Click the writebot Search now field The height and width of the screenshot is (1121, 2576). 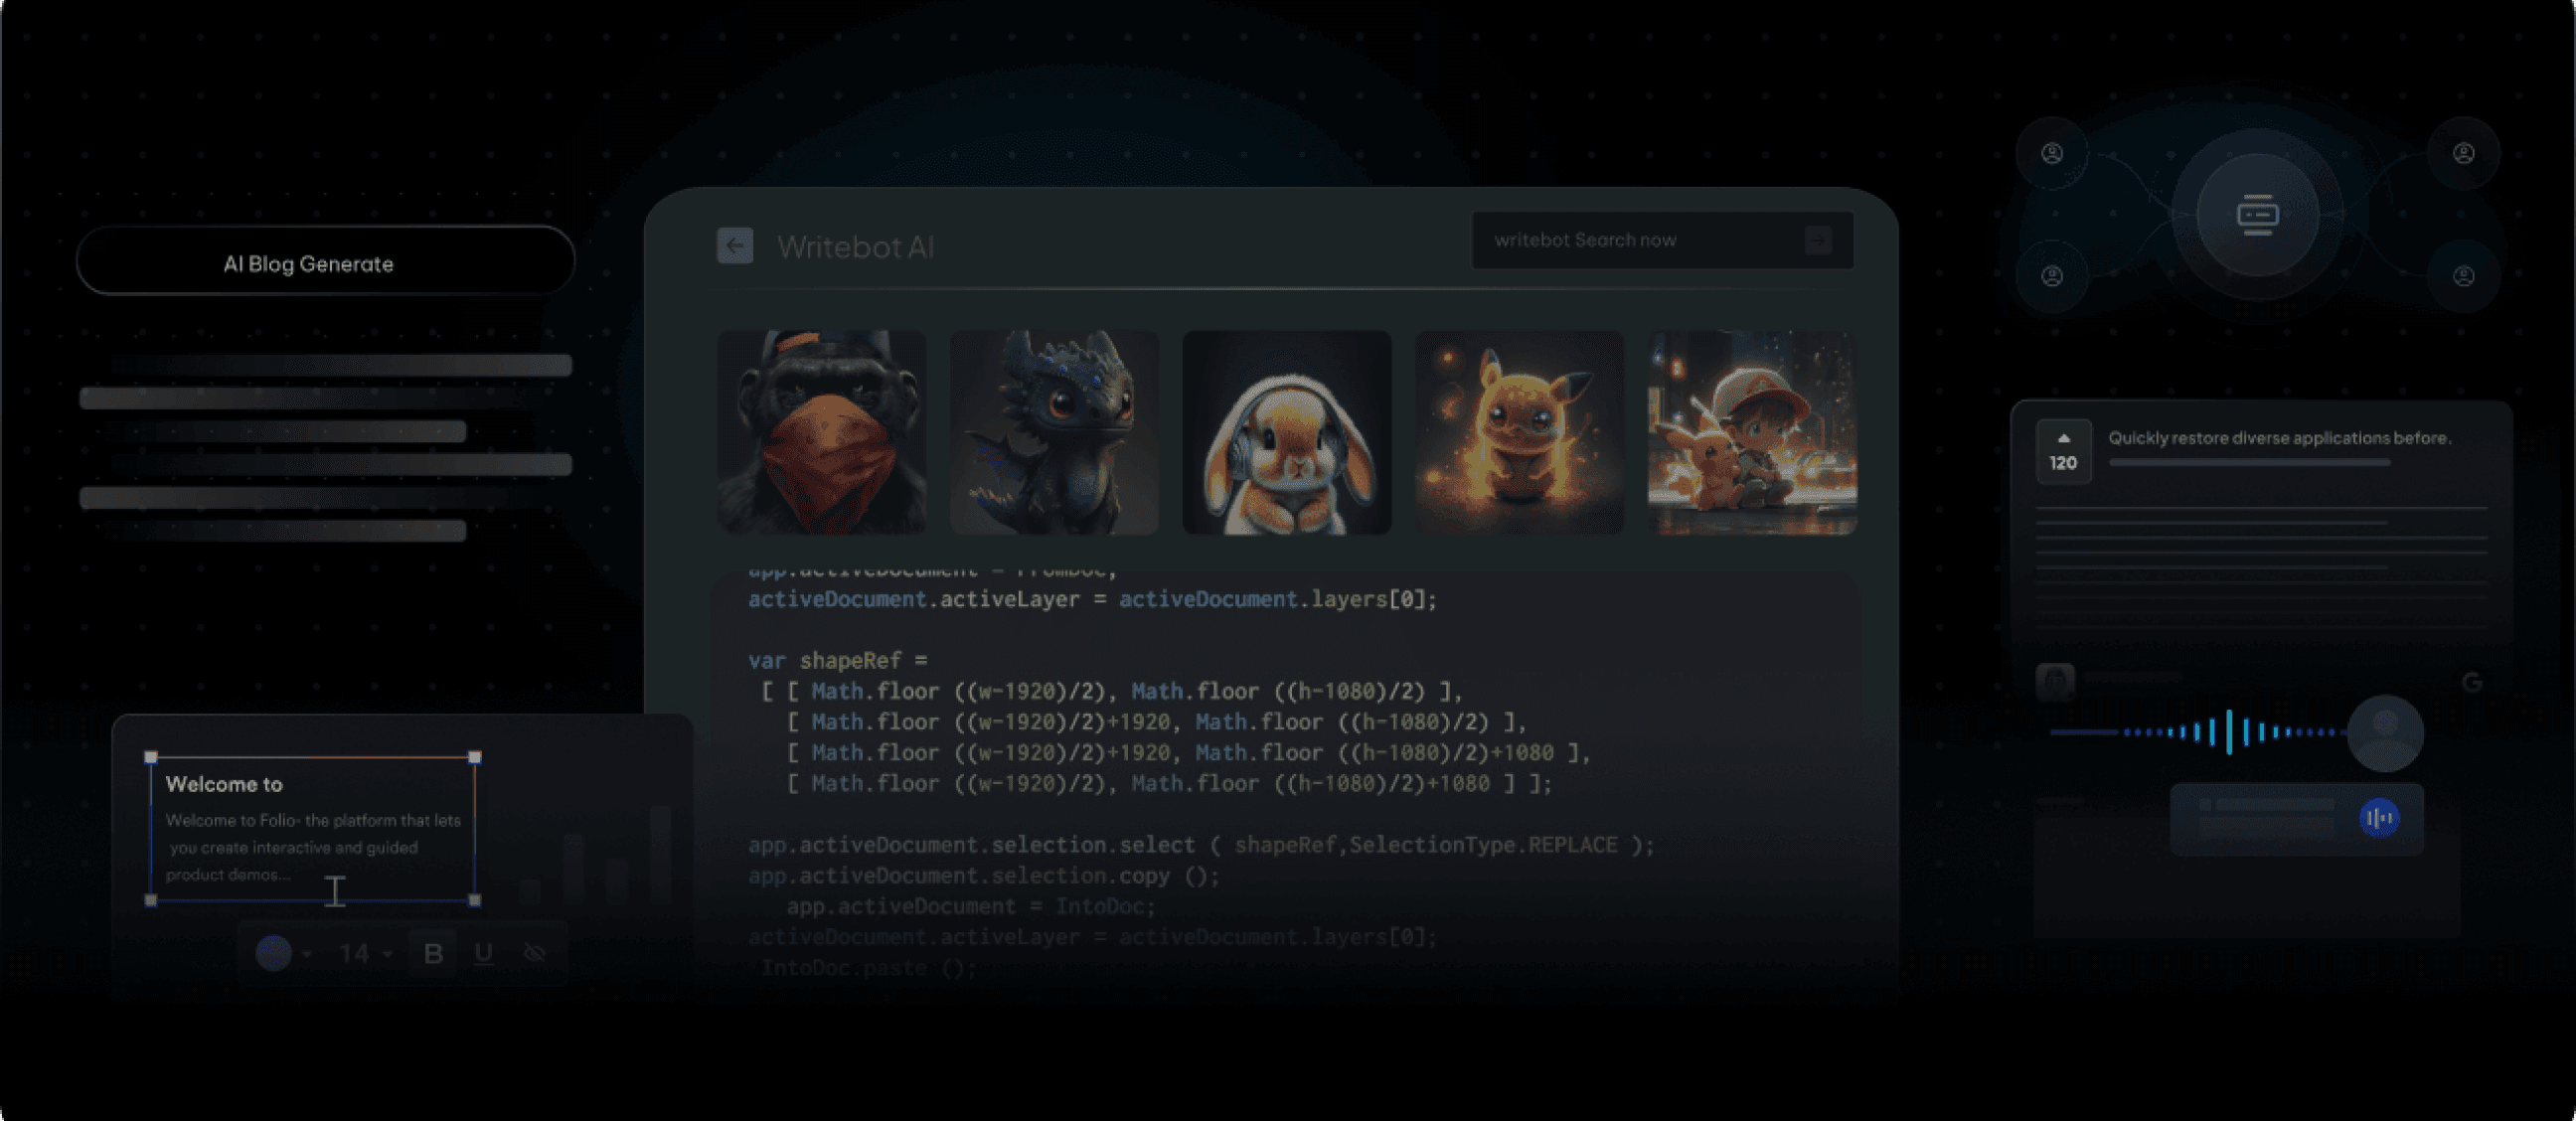pyautogui.click(x=1662, y=240)
